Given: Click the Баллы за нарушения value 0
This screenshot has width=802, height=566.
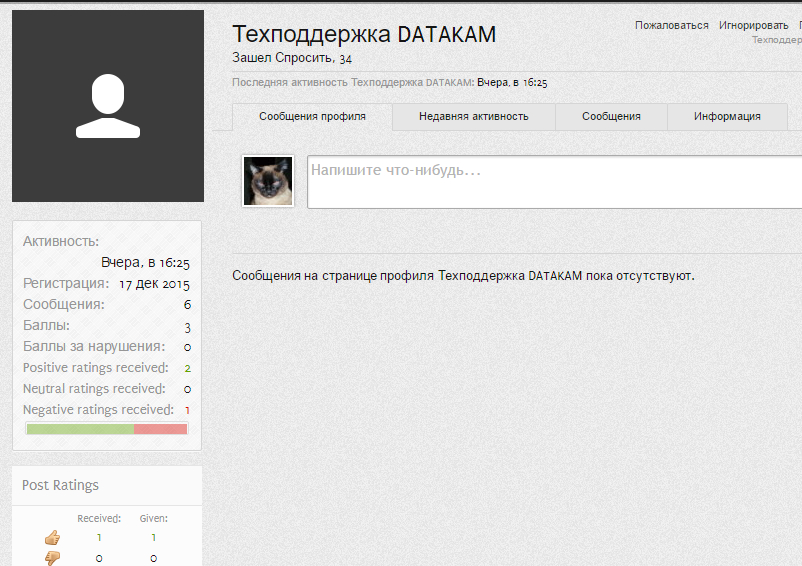Looking at the screenshot, I should (188, 347).
